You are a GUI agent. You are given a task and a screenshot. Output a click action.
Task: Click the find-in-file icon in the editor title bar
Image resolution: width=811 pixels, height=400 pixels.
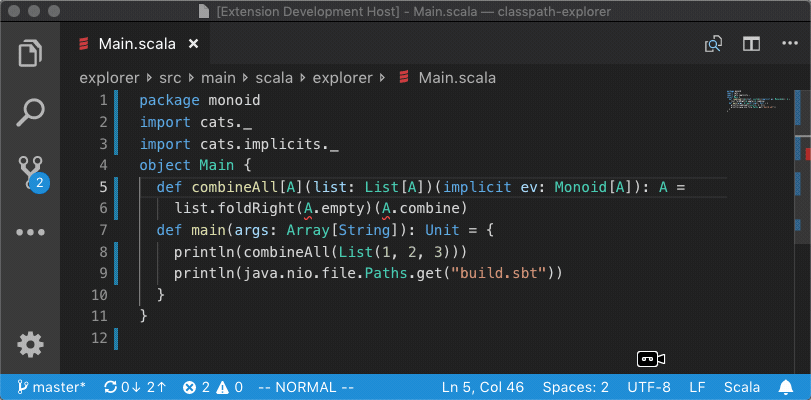click(x=713, y=44)
